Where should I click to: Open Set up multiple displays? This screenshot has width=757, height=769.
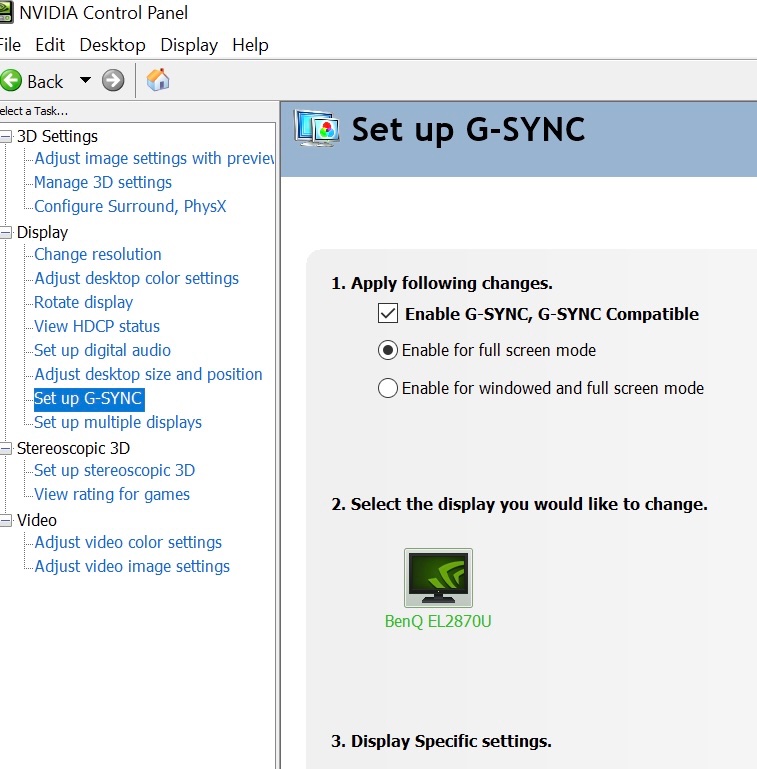pos(118,423)
